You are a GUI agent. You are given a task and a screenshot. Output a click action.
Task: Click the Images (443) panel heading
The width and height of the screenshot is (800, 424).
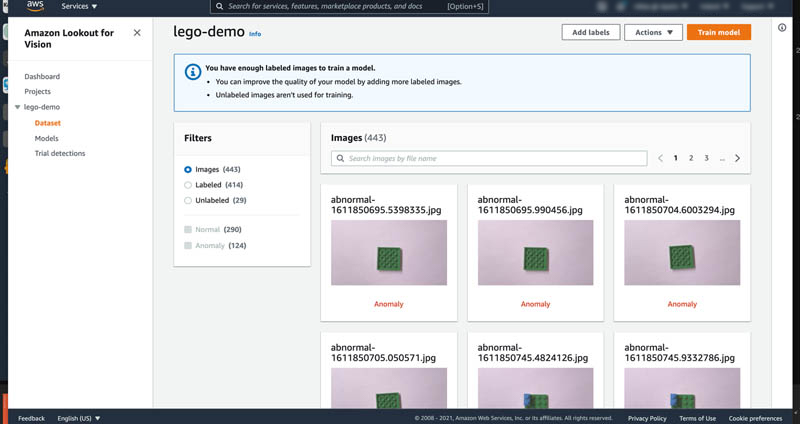tap(358, 138)
